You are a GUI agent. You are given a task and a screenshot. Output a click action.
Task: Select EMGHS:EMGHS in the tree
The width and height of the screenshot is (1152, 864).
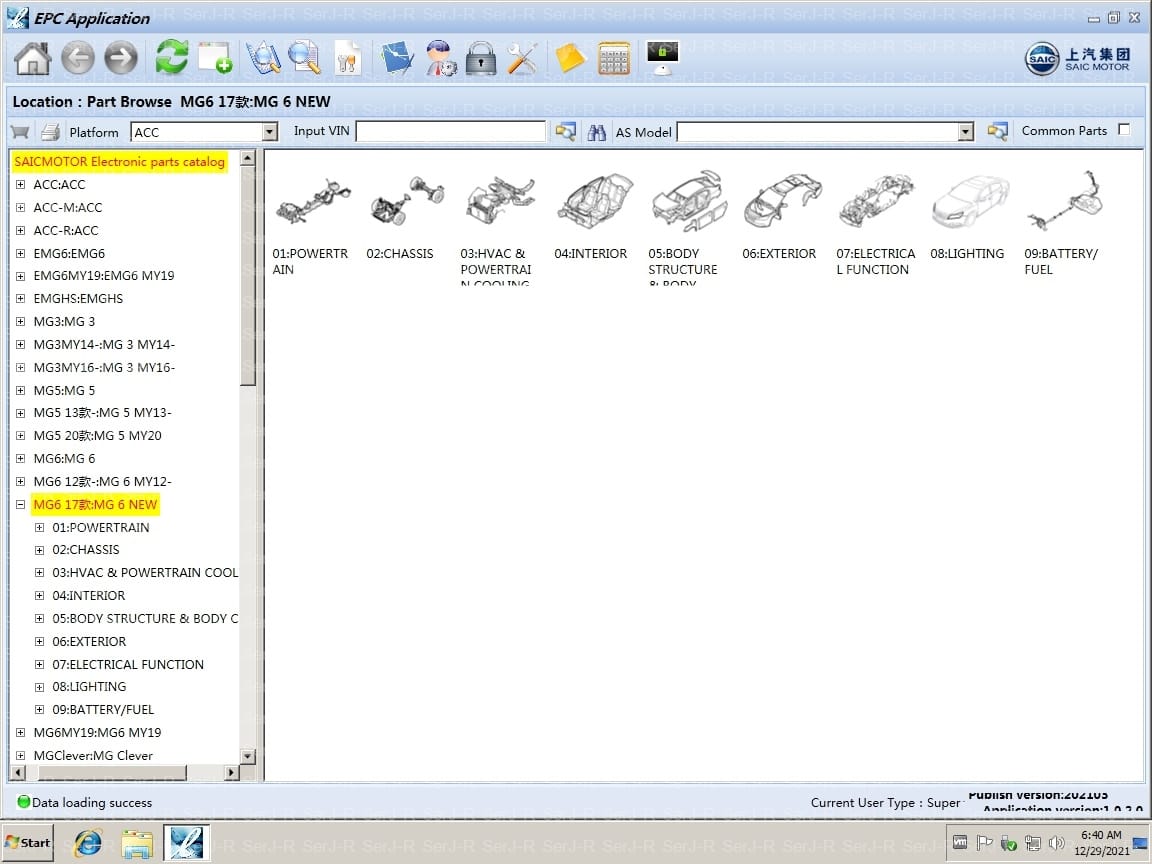point(78,299)
